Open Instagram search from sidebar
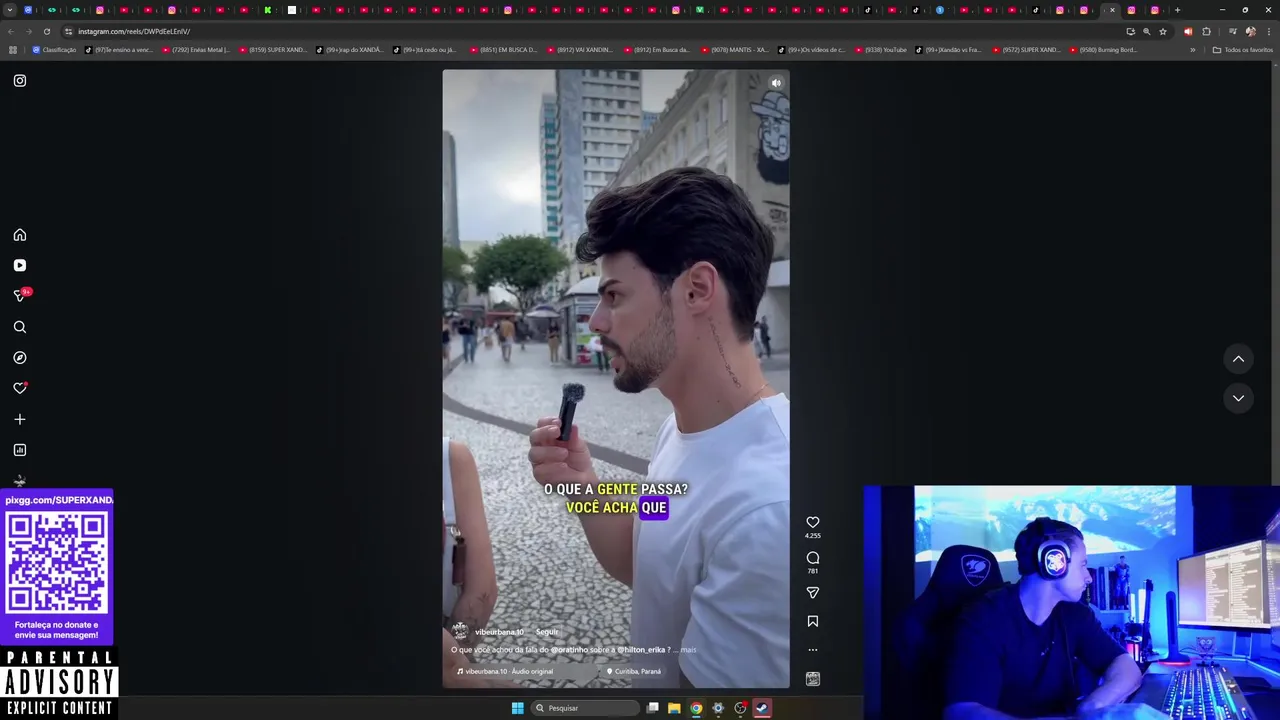 tap(20, 327)
